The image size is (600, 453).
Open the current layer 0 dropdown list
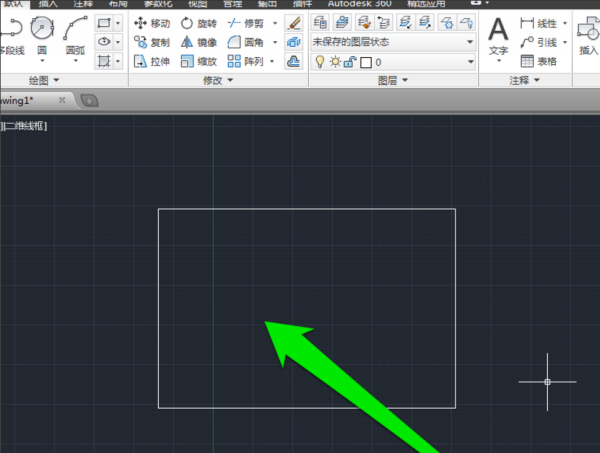tap(470, 62)
